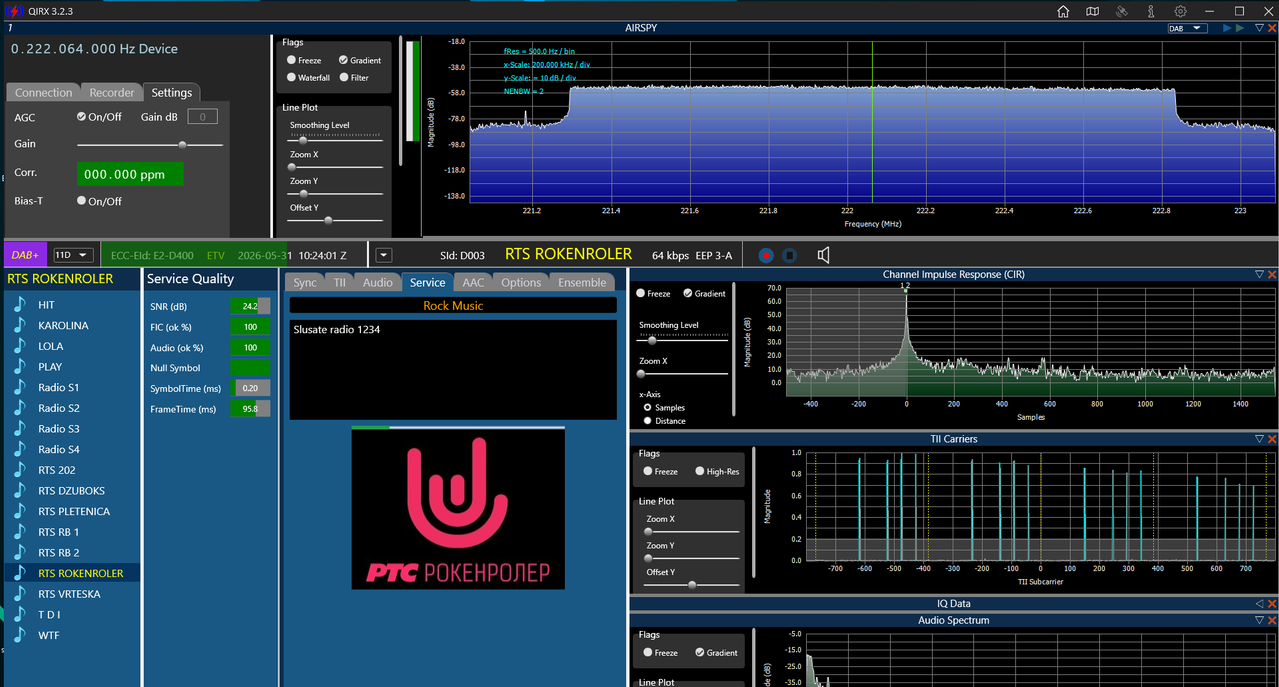Close the AIRSPY spectrum panel
Image resolution: width=1279 pixels, height=687 pixels.
[x=1272, y=28]
